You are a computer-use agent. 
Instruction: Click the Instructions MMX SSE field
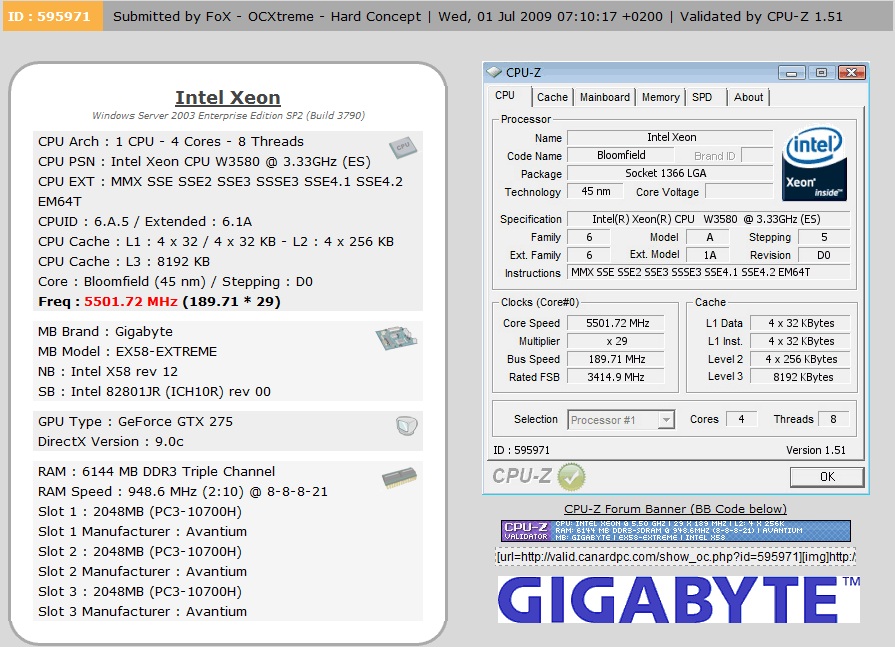[x=708, y=273]
